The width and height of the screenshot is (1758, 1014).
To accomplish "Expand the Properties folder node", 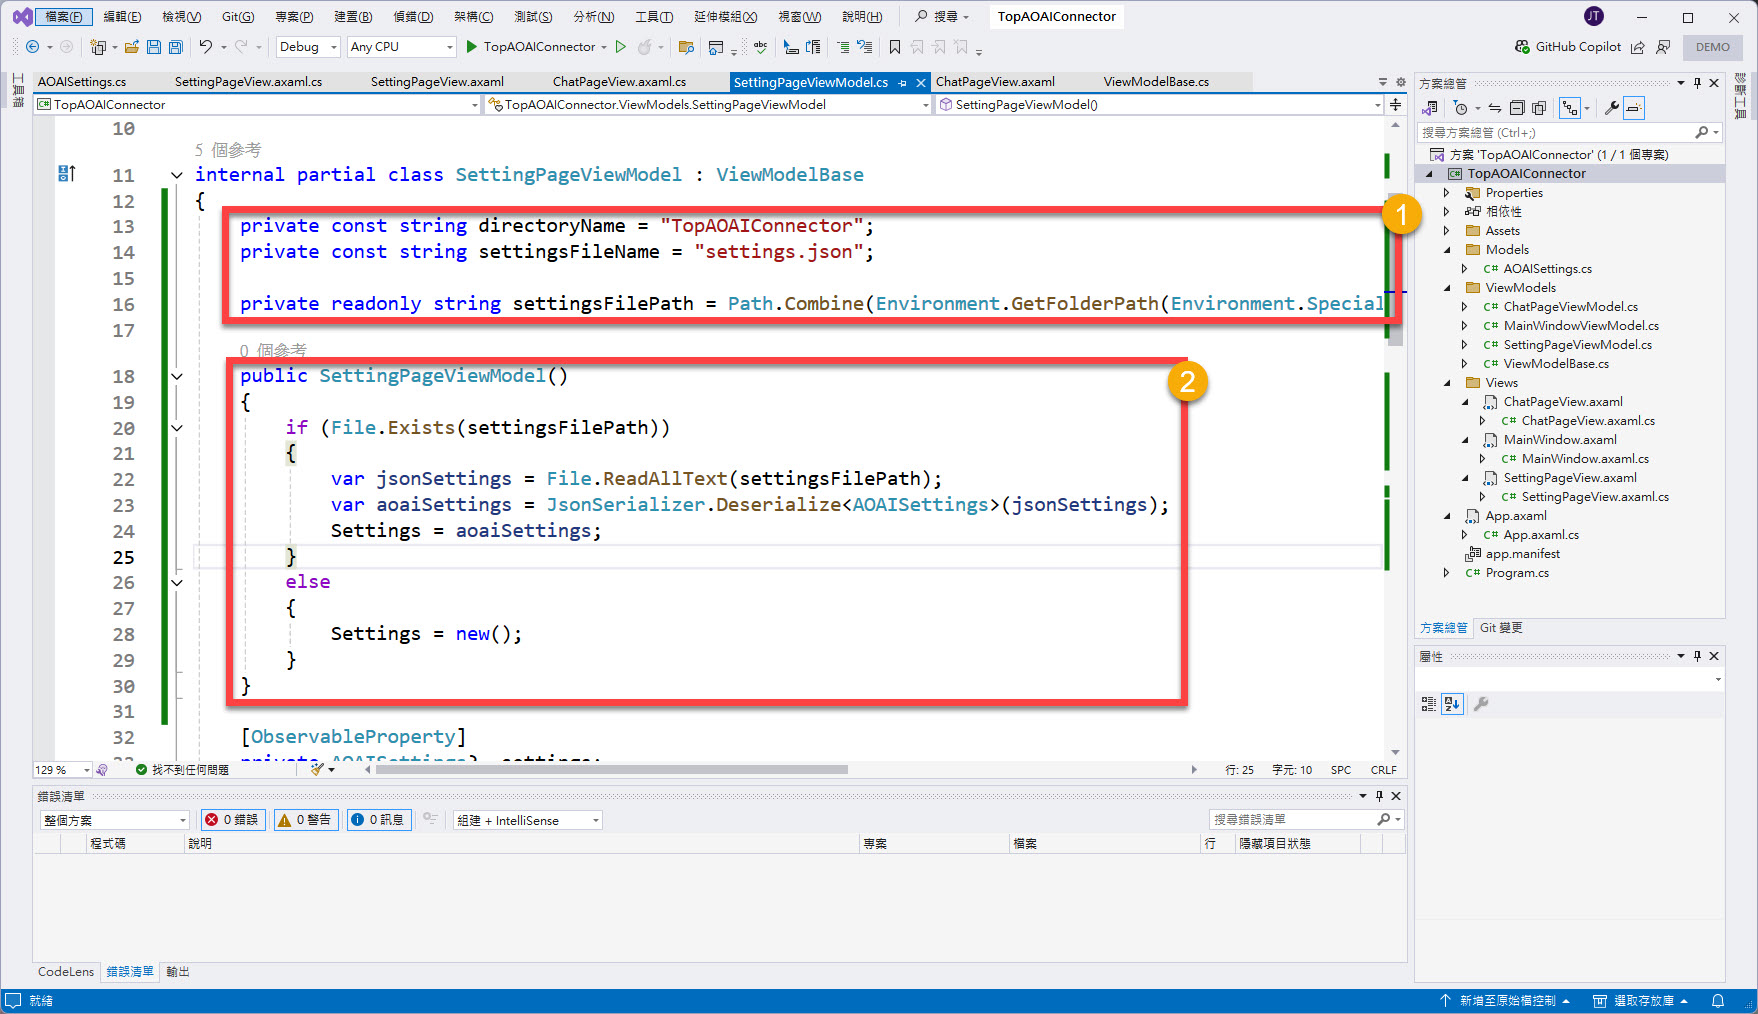I will [1446, 193].
